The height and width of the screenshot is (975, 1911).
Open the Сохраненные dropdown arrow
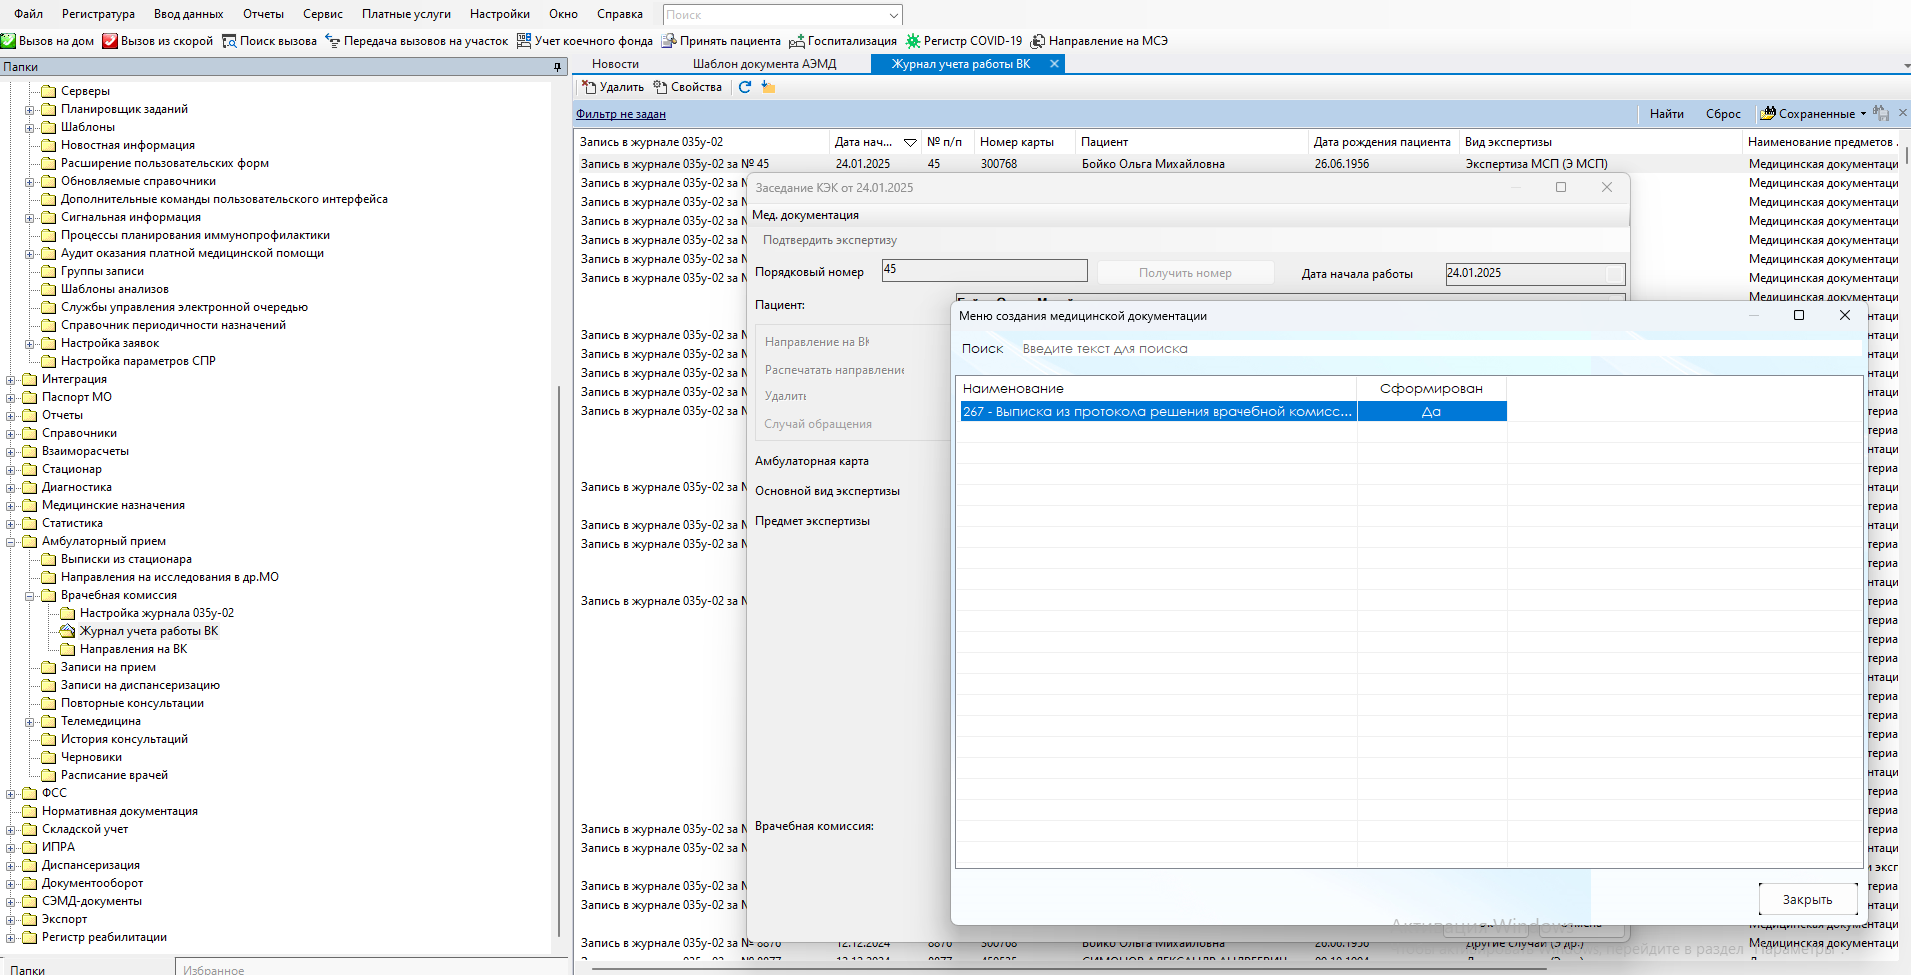(1863, 114)
